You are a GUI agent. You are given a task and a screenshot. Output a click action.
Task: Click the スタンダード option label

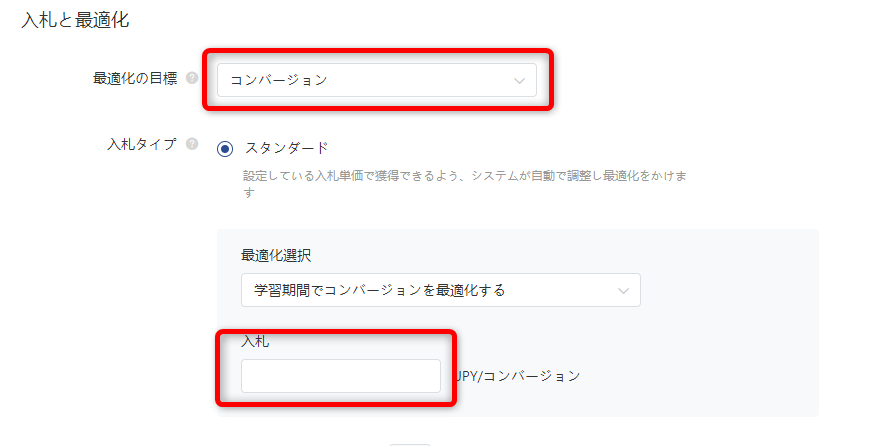coord(286,148)
